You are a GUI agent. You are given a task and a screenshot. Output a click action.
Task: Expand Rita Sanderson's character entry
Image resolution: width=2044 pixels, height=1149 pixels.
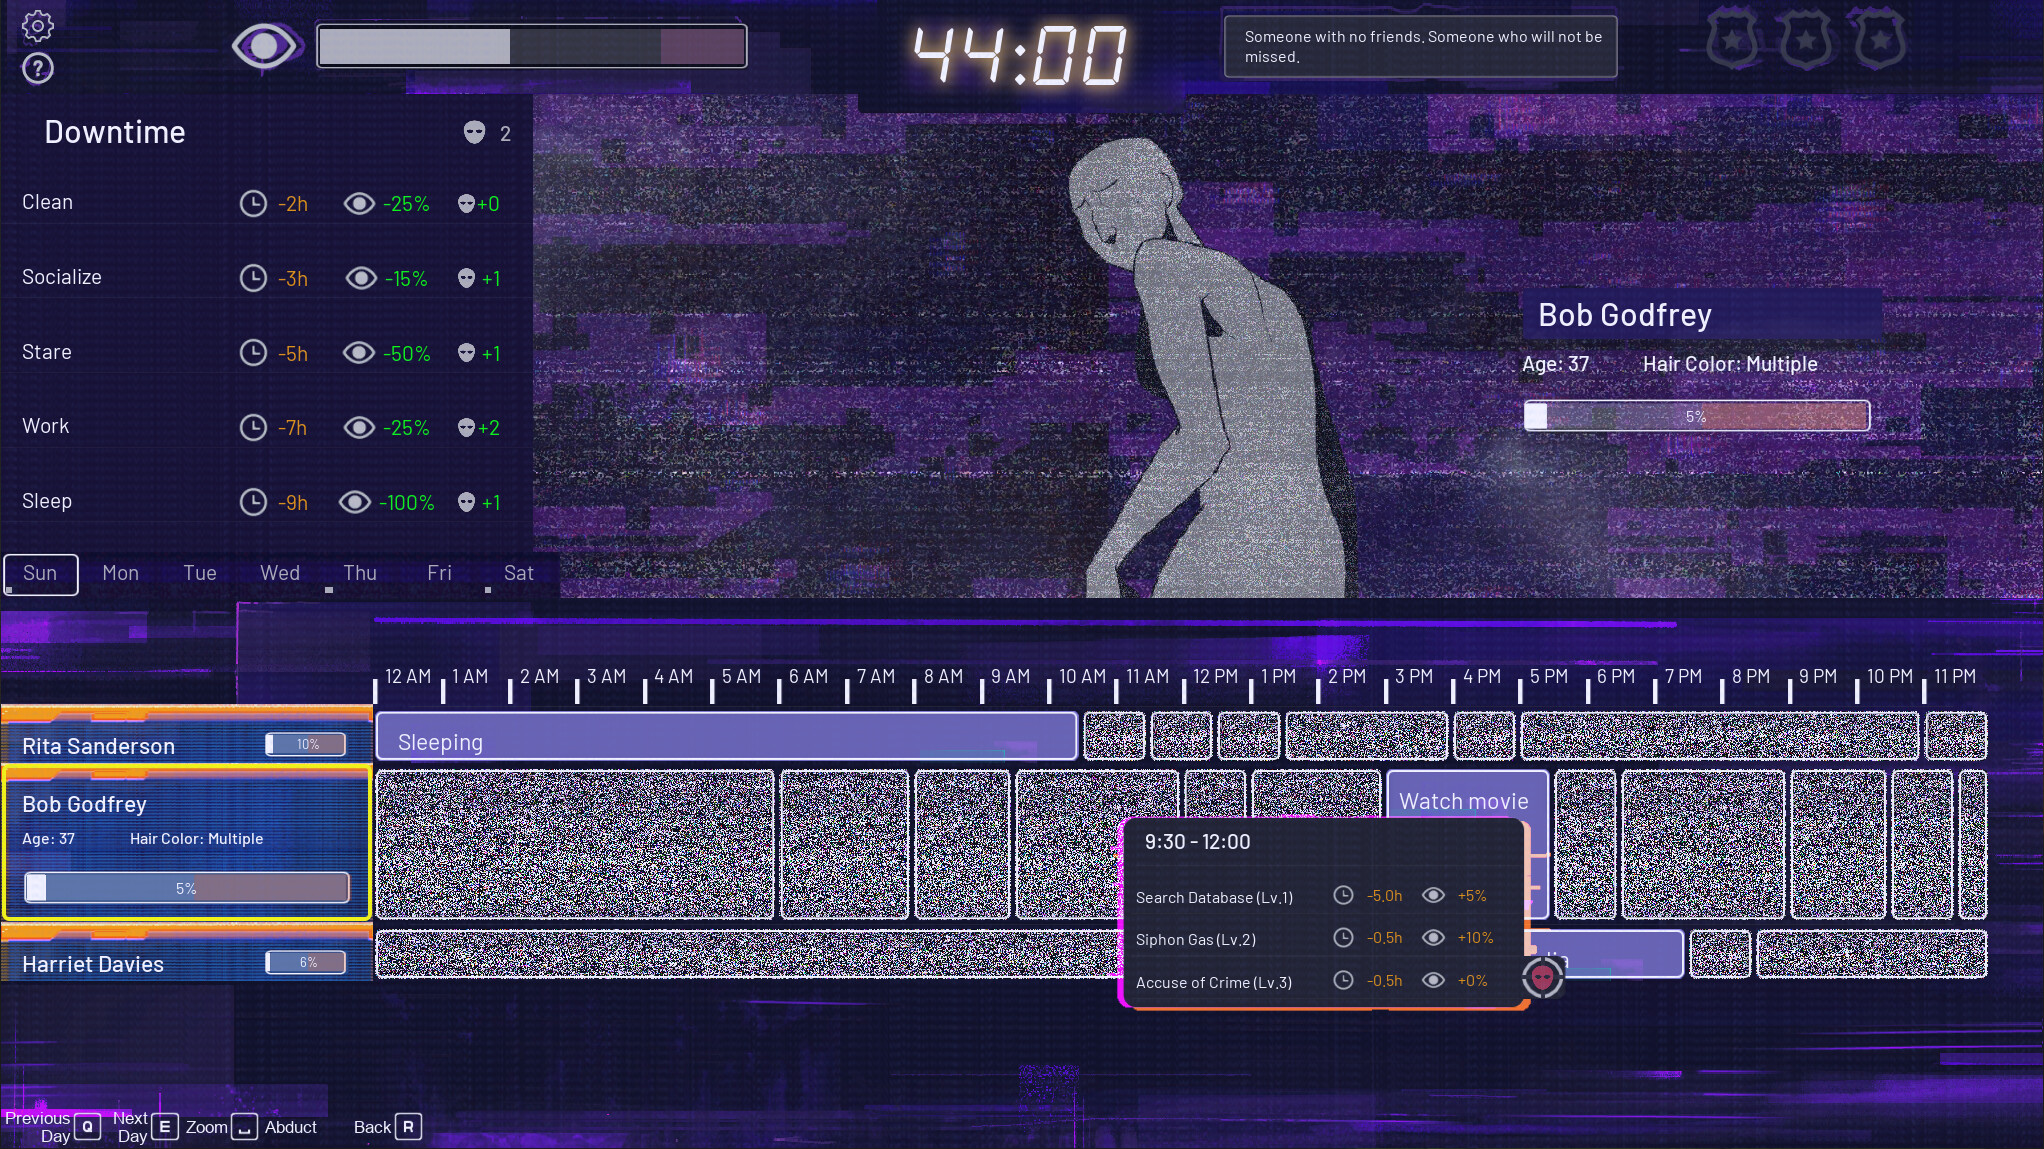(96, 745)
